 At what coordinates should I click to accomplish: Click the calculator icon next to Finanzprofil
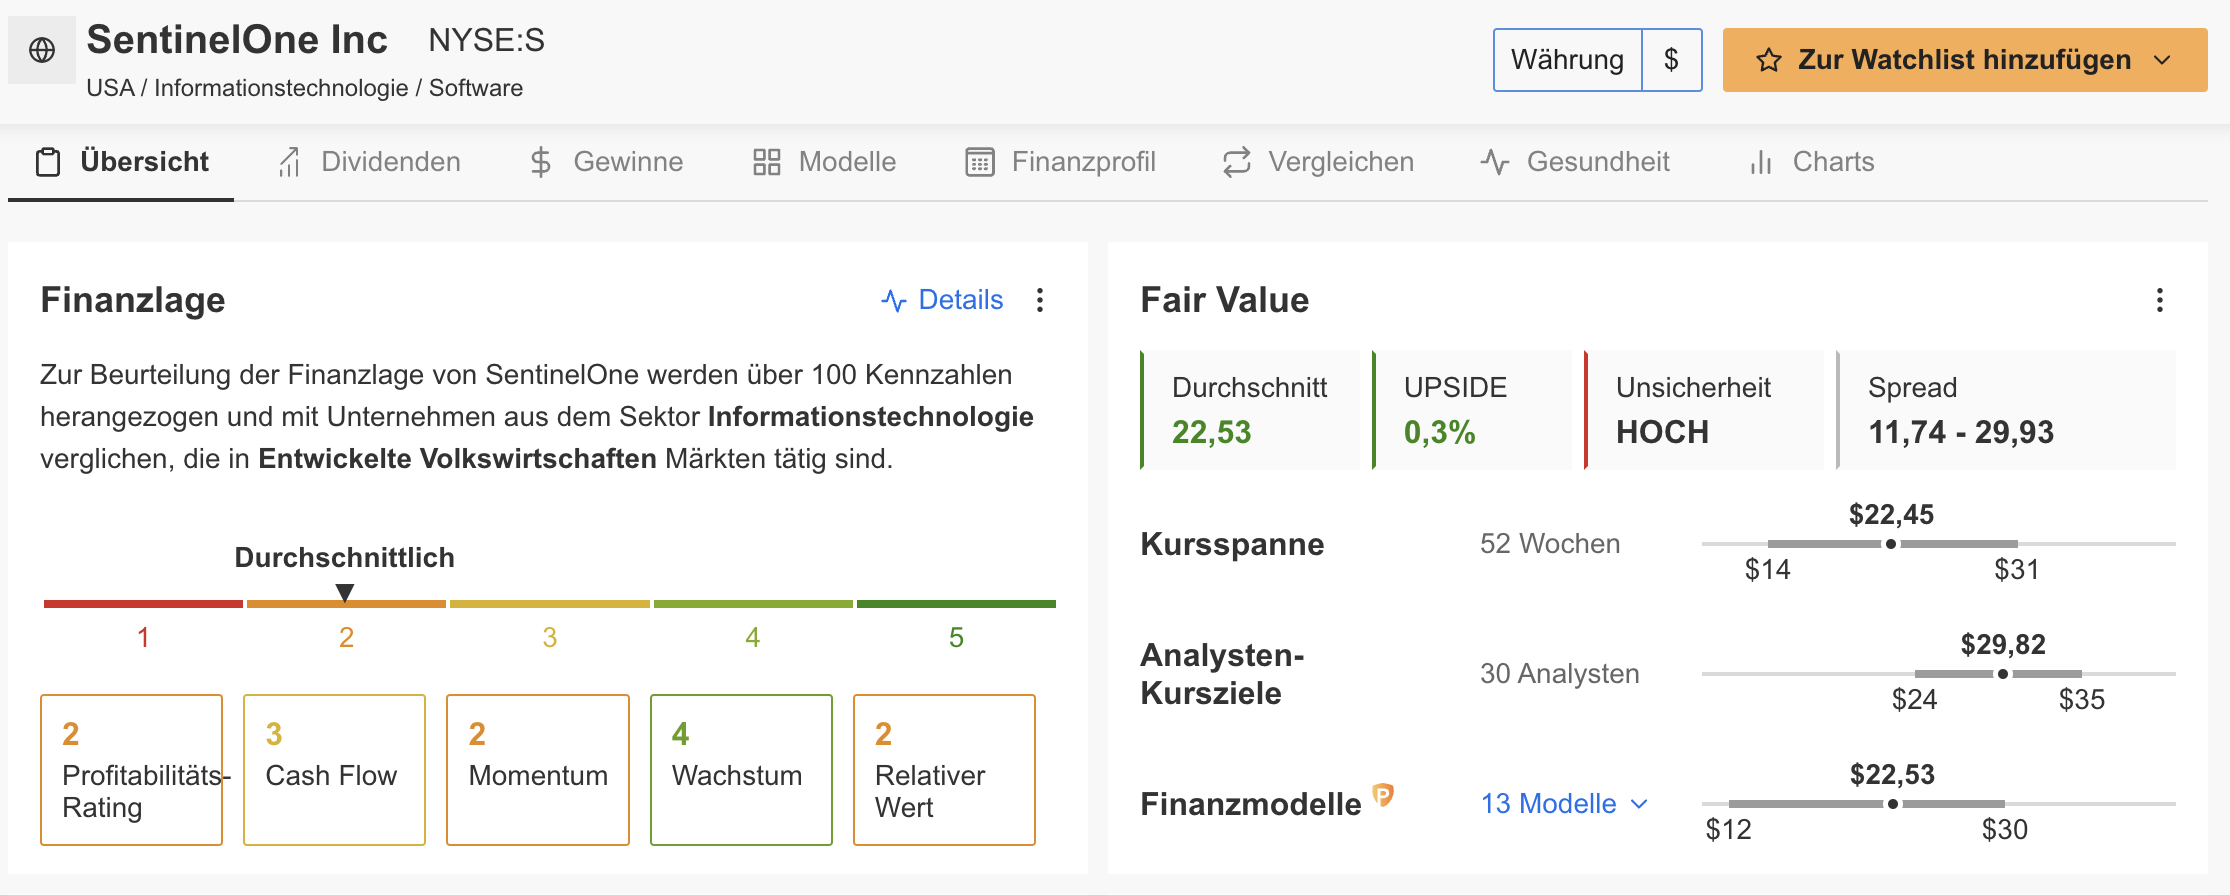[980, 162]
